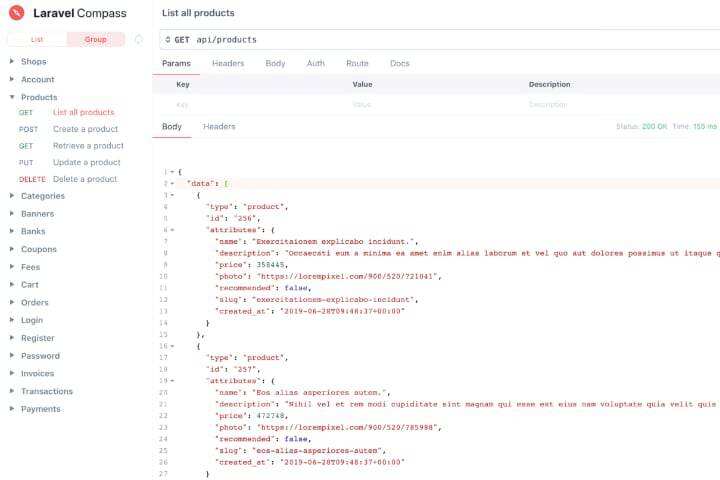Viewport: 720px width, 480px height.
Task: Open the request Headers tab
Action: (x=228, y=63)
